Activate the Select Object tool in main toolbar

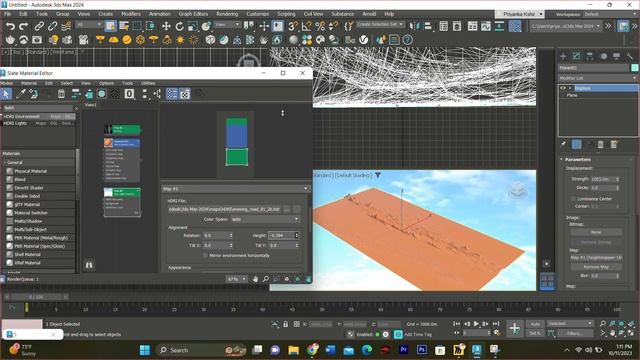point(110,27)
